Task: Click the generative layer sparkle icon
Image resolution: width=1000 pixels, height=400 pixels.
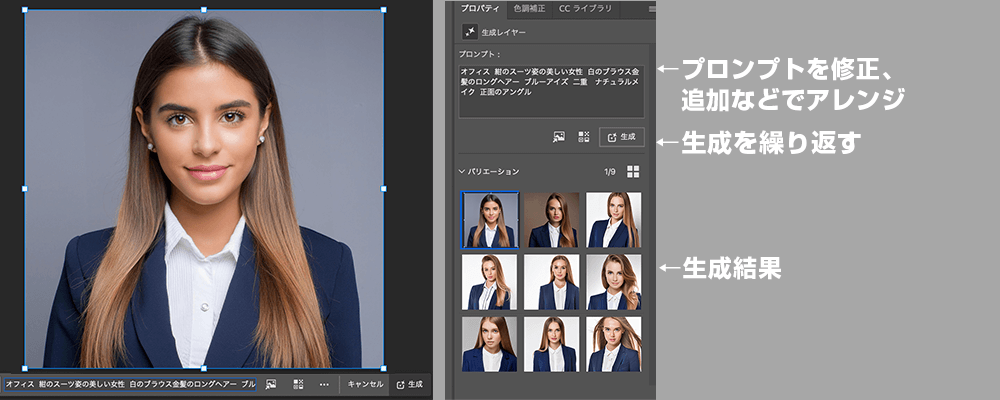Action: pyautogui.click(x=469, y=33)
